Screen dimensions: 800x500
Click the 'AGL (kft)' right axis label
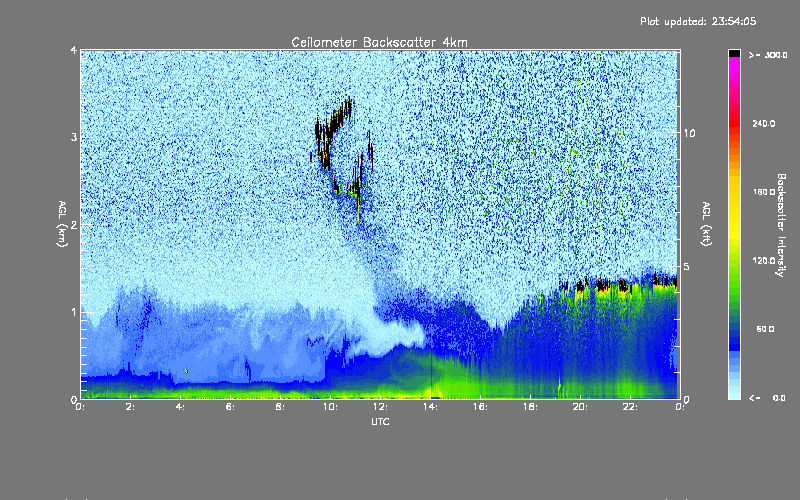coord(706,224)
